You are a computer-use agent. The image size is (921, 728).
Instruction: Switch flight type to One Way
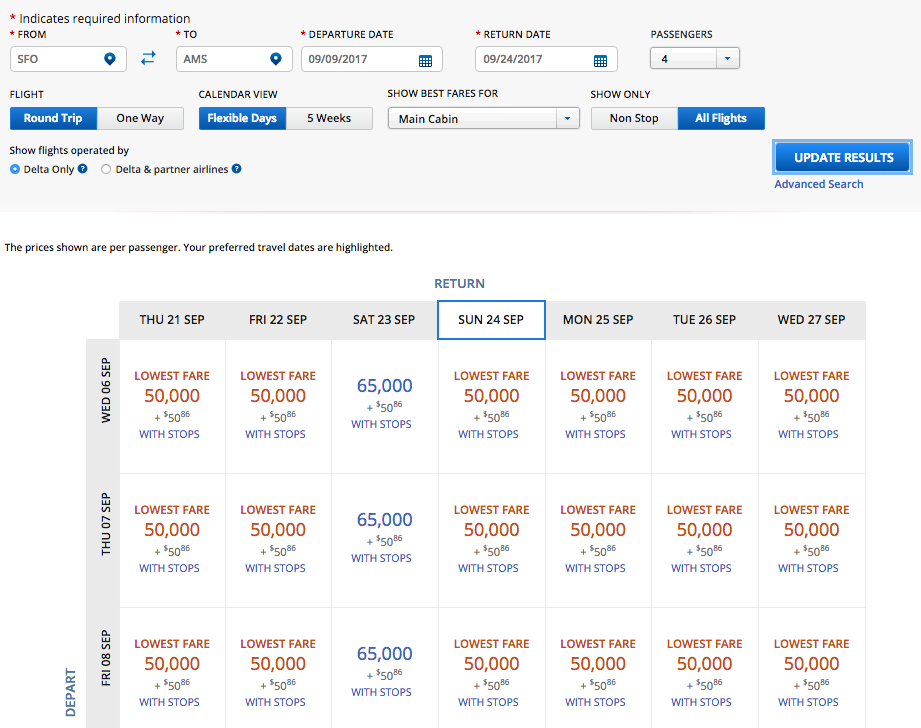[x=140, y=118]
